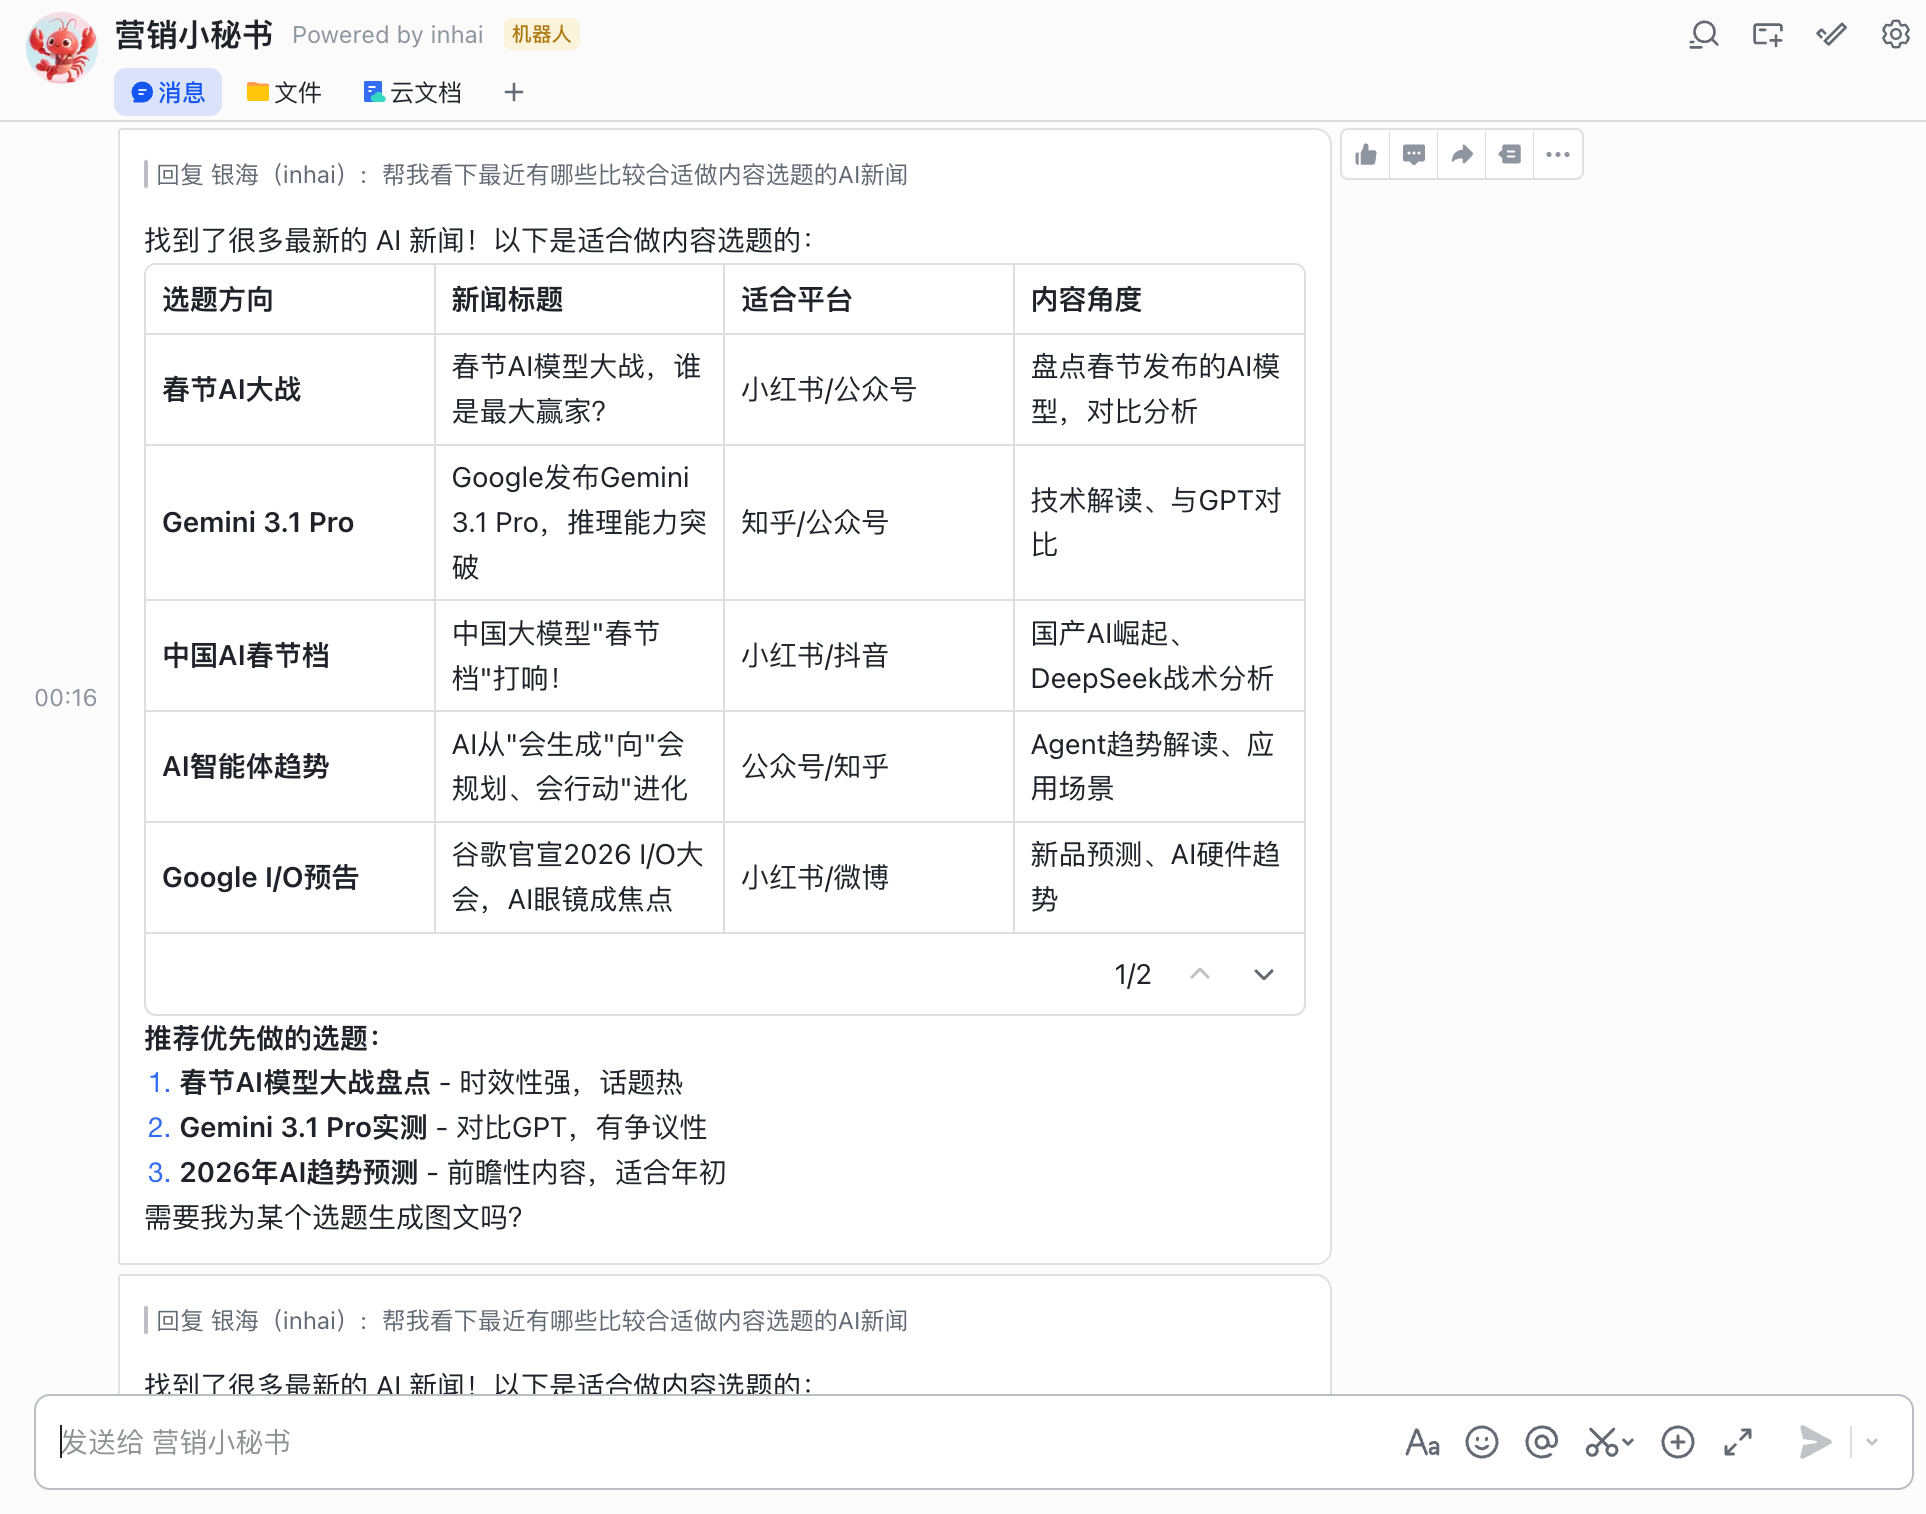Open the chat settings gear
The width and height of the screenshot is (1926, 1514).
pyautogui.click(x=1896, y=34)
